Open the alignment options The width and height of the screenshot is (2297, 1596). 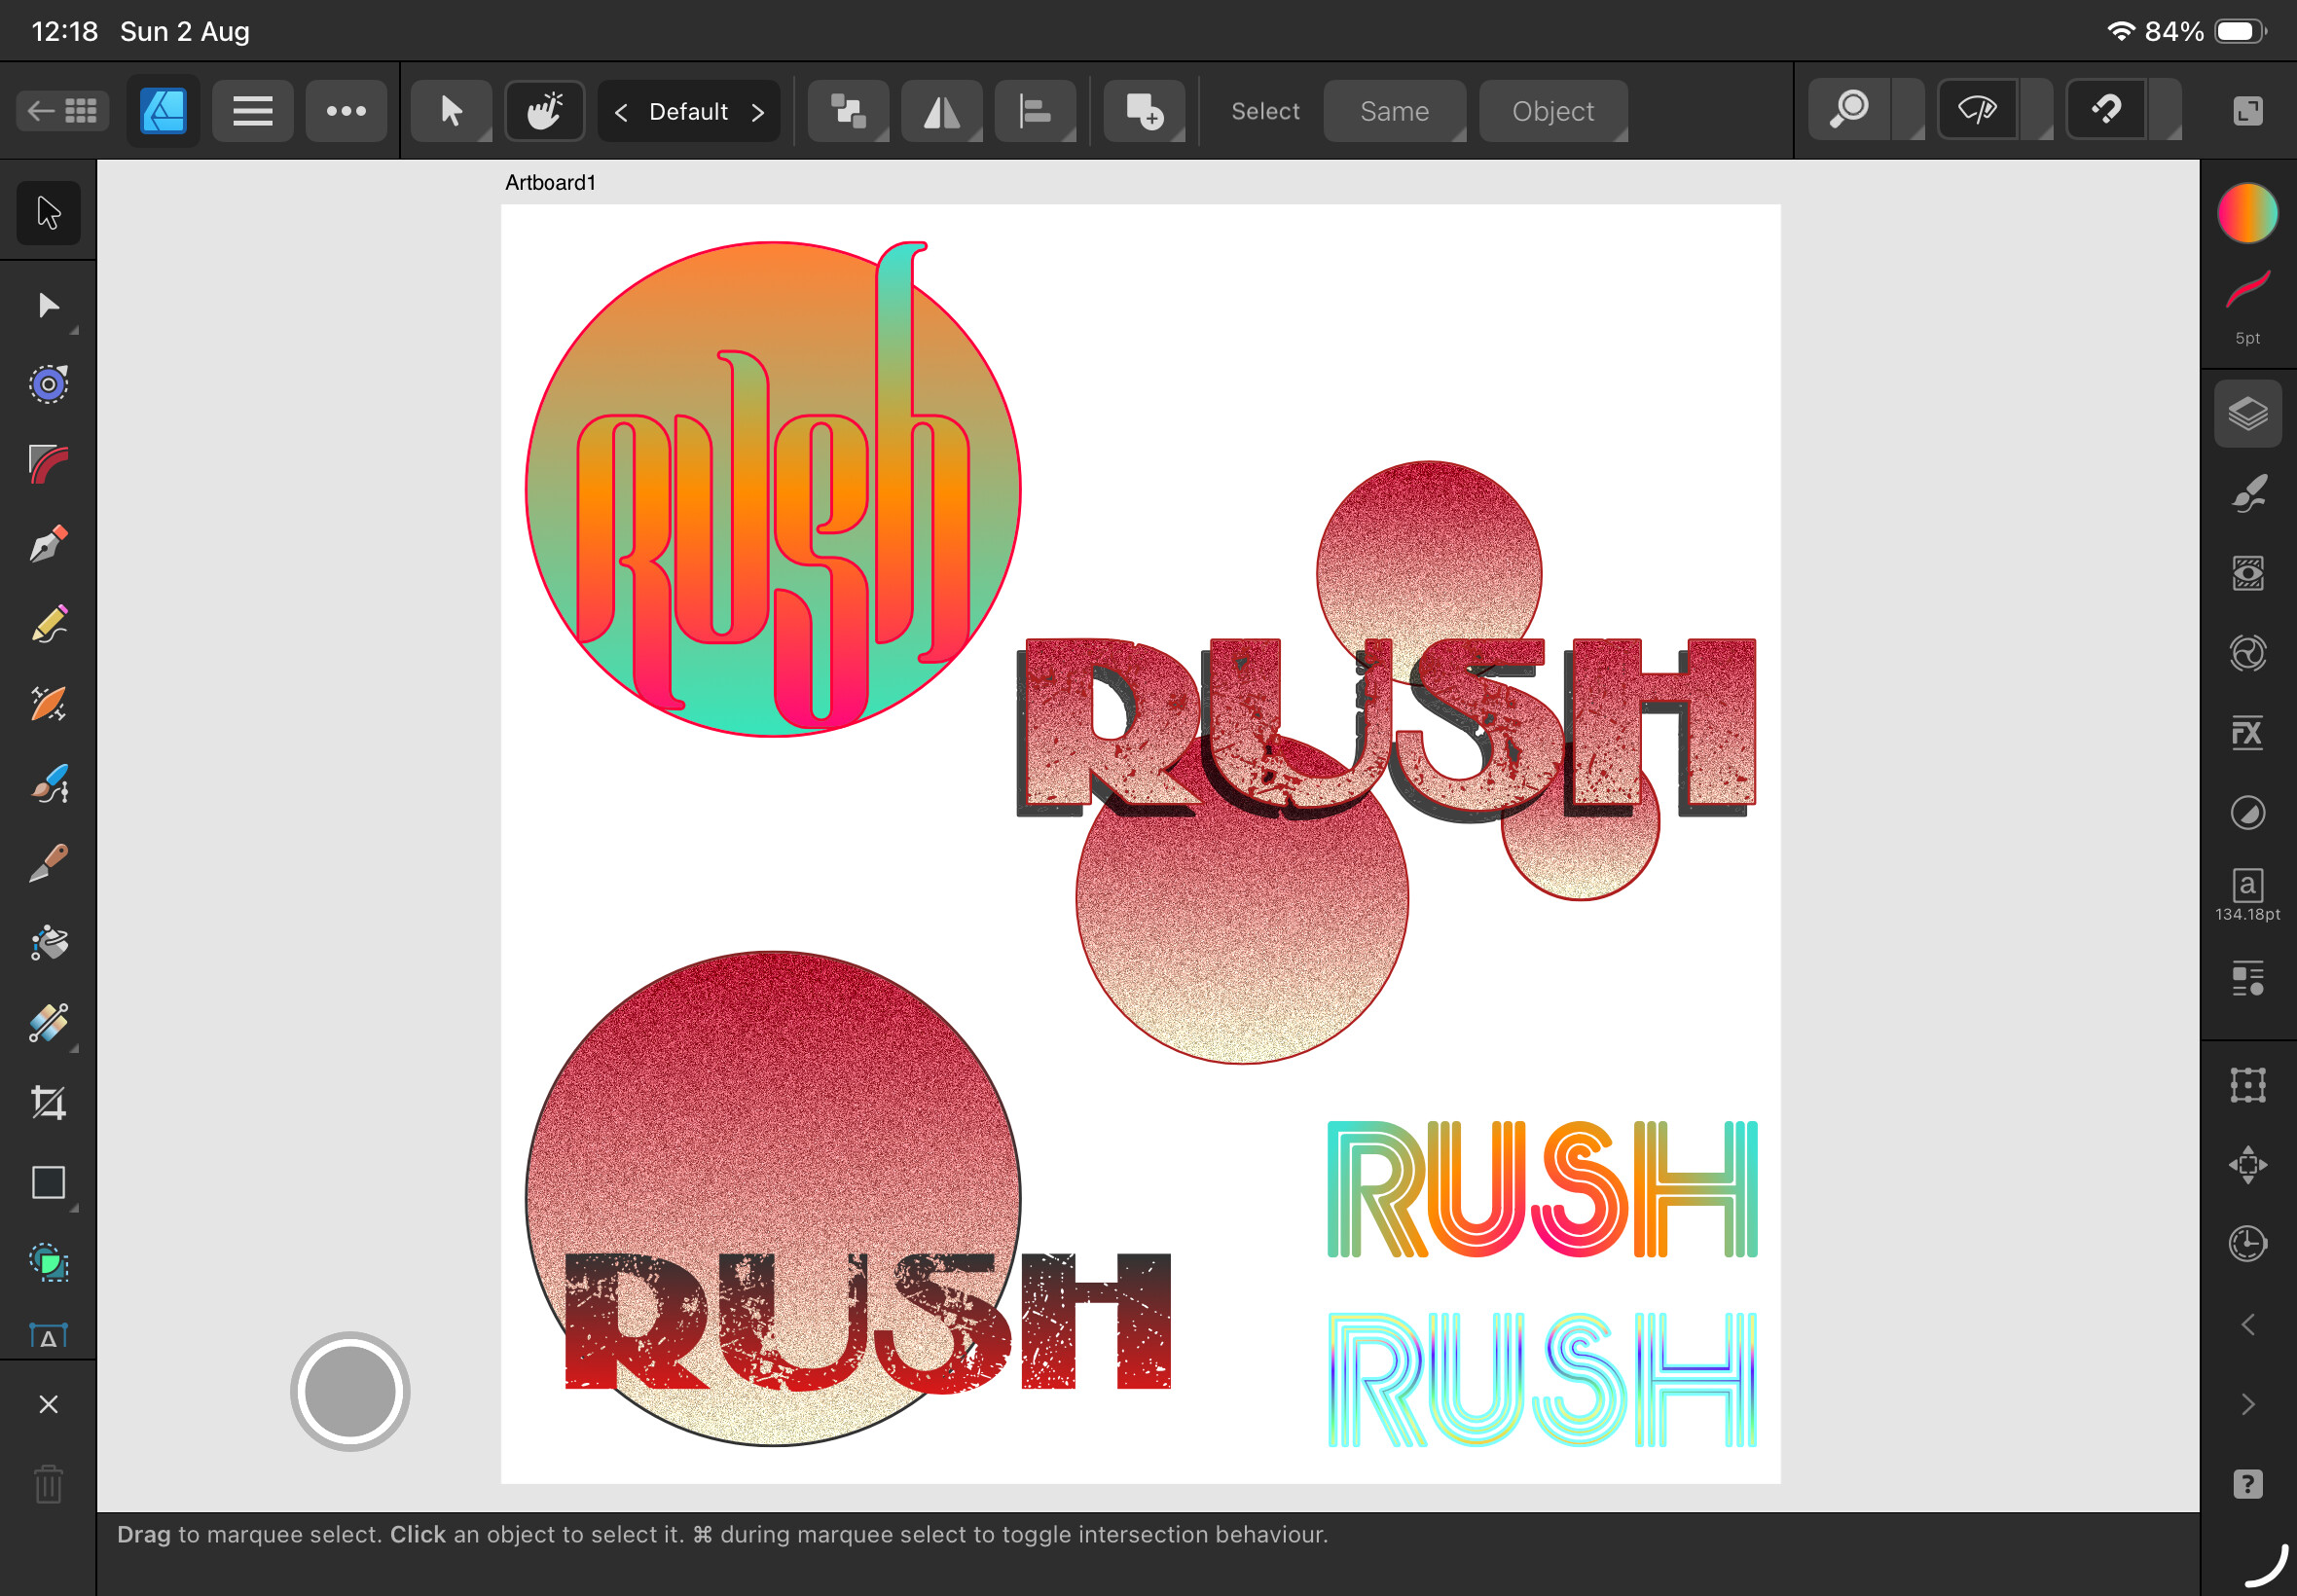pyautogui.click(x=1035, y=110)
